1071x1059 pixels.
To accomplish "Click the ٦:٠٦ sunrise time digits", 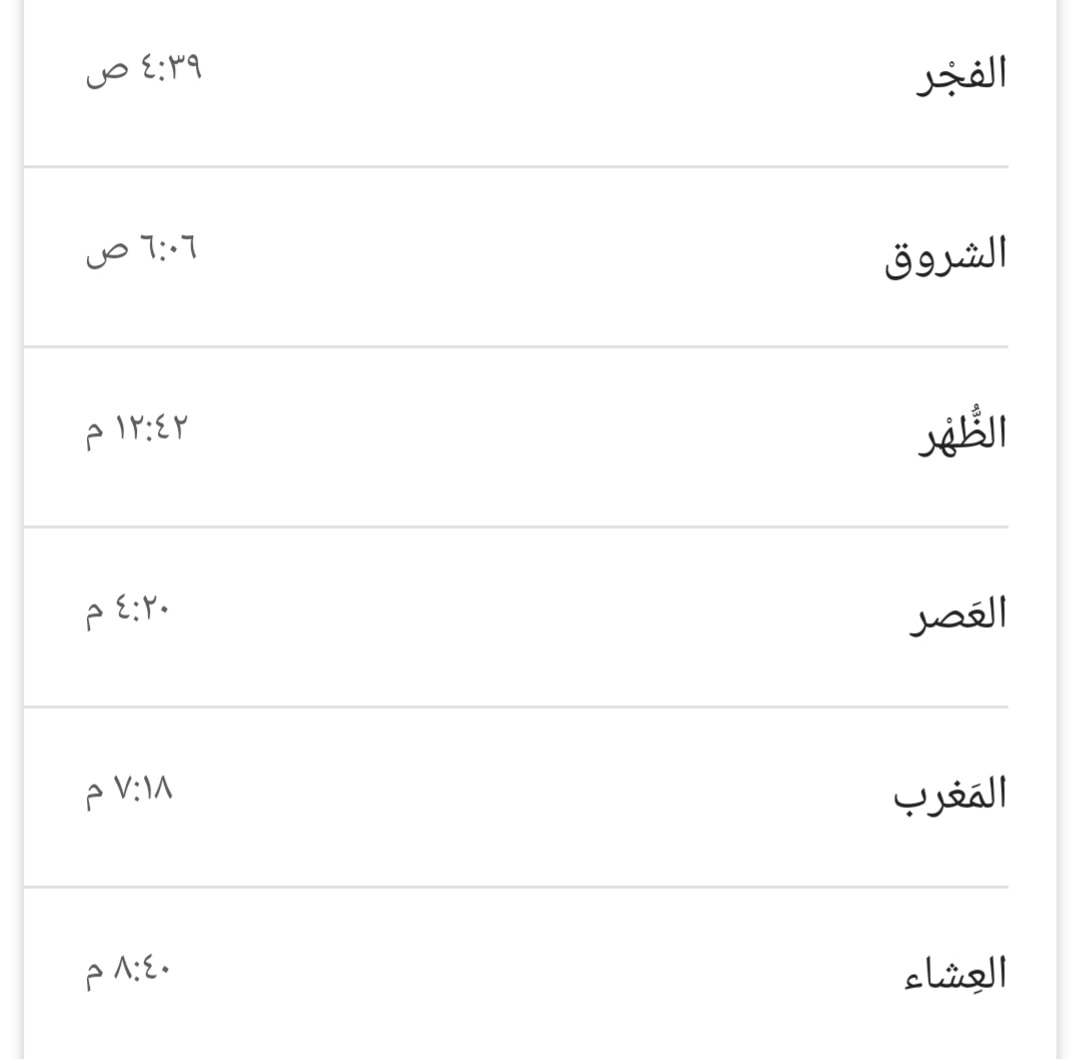I will tap(169, 247).
